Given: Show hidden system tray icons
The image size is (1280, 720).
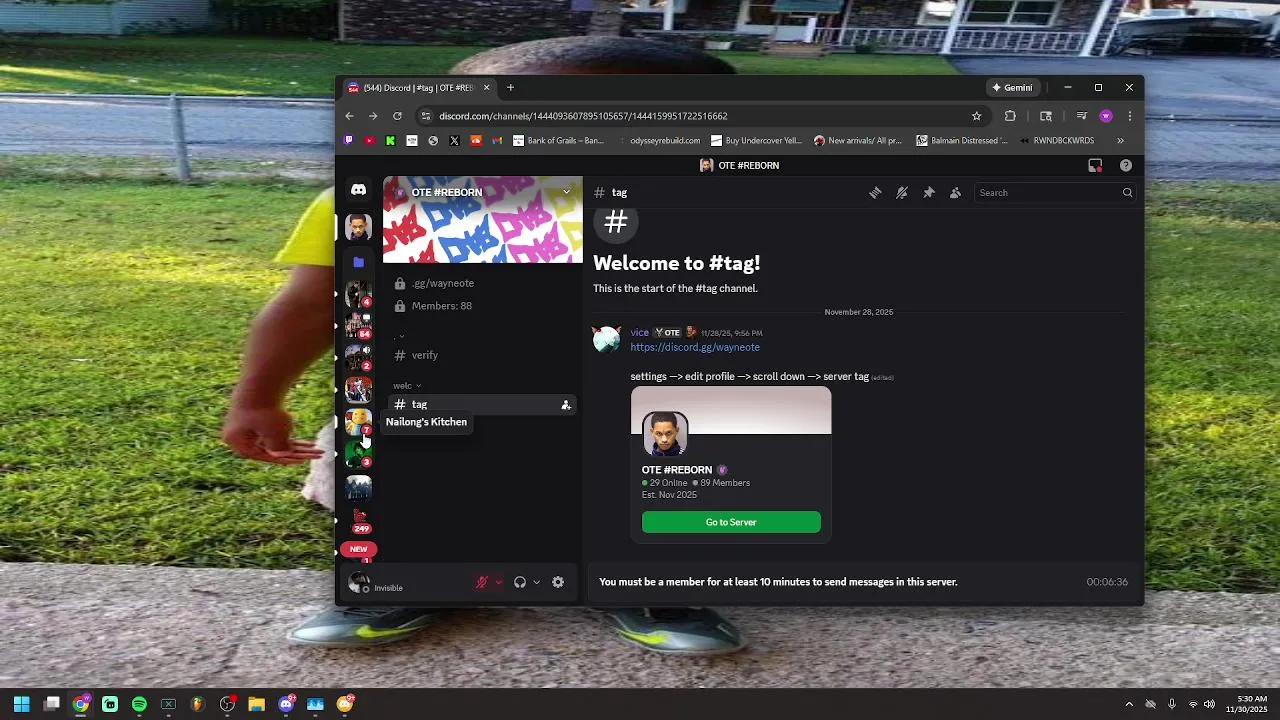Looking at the screenshot, I should [x=1129, y=704].
